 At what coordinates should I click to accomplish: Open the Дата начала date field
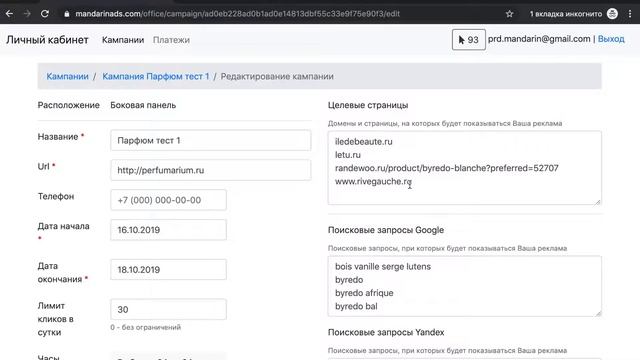pos(168,230)
